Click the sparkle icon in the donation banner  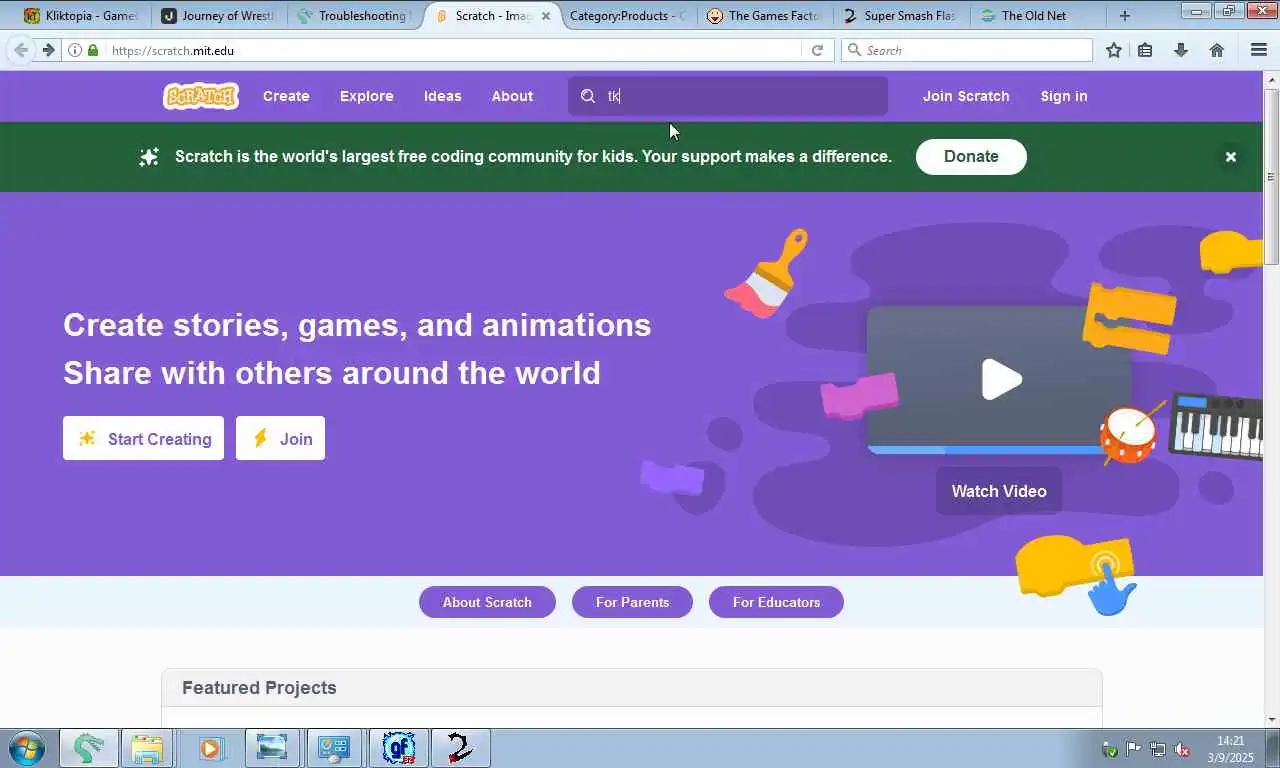149,157
